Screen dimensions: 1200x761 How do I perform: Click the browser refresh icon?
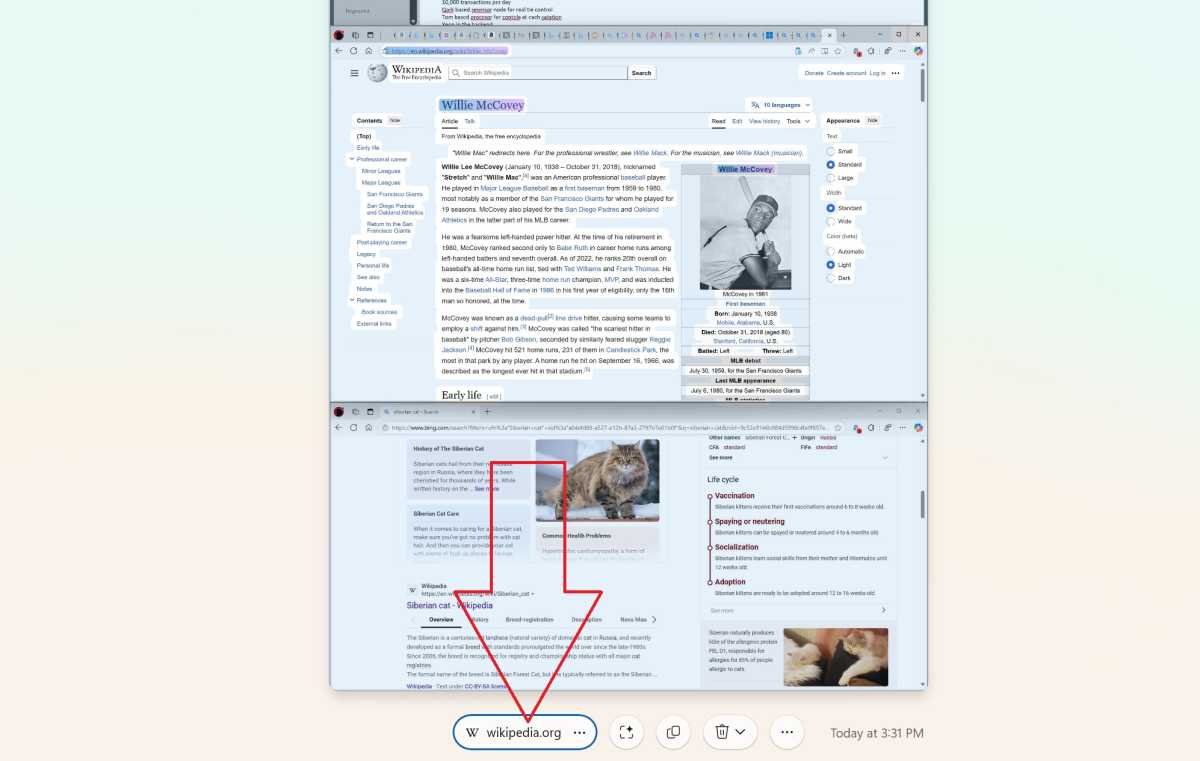coord(352,51)
